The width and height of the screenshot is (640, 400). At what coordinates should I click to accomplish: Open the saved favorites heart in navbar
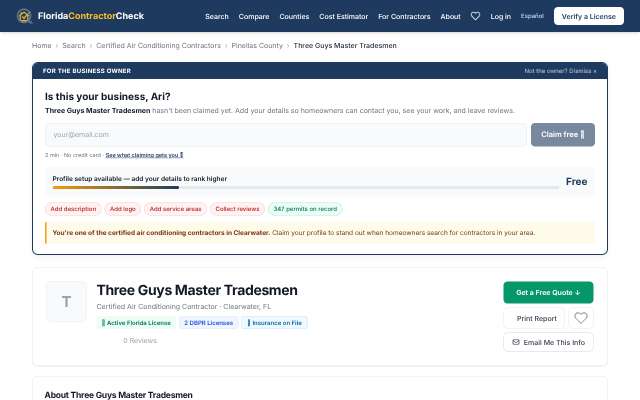pyautogui.click(x=475, y=16)
